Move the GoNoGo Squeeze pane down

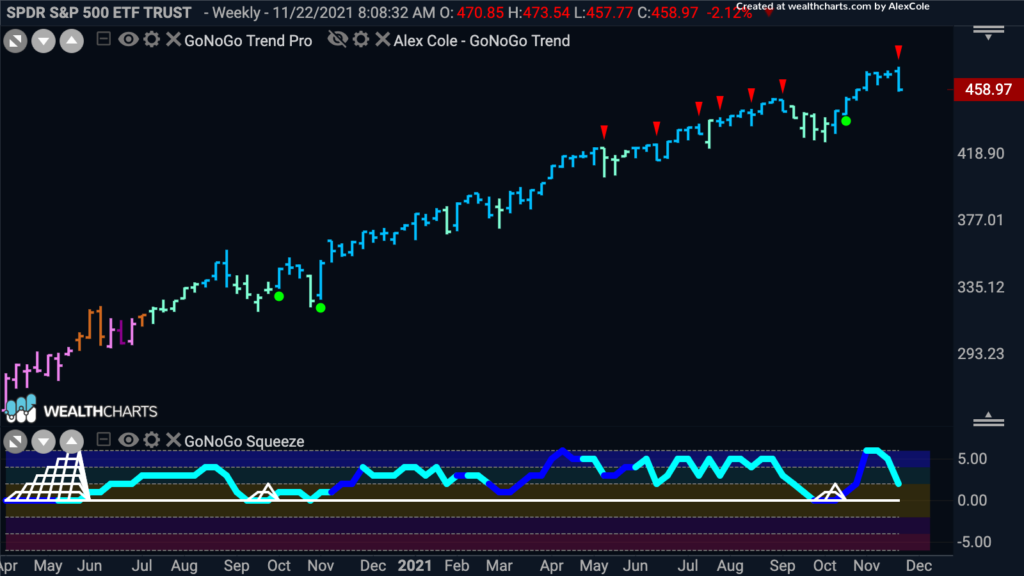(44, 441)
